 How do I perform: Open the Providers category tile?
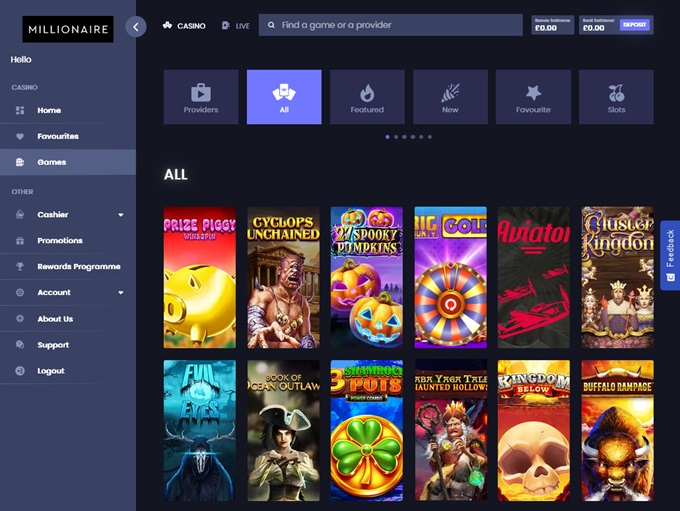tap(201, 97)
